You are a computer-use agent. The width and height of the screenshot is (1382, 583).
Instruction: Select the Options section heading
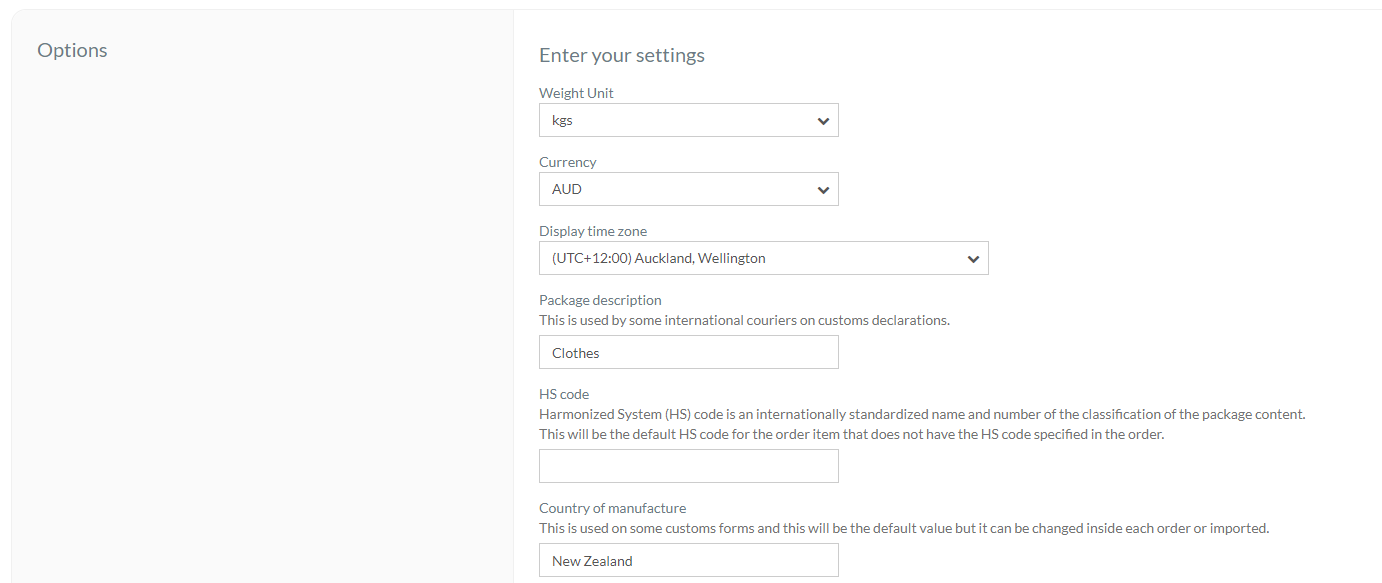(72, 50)
